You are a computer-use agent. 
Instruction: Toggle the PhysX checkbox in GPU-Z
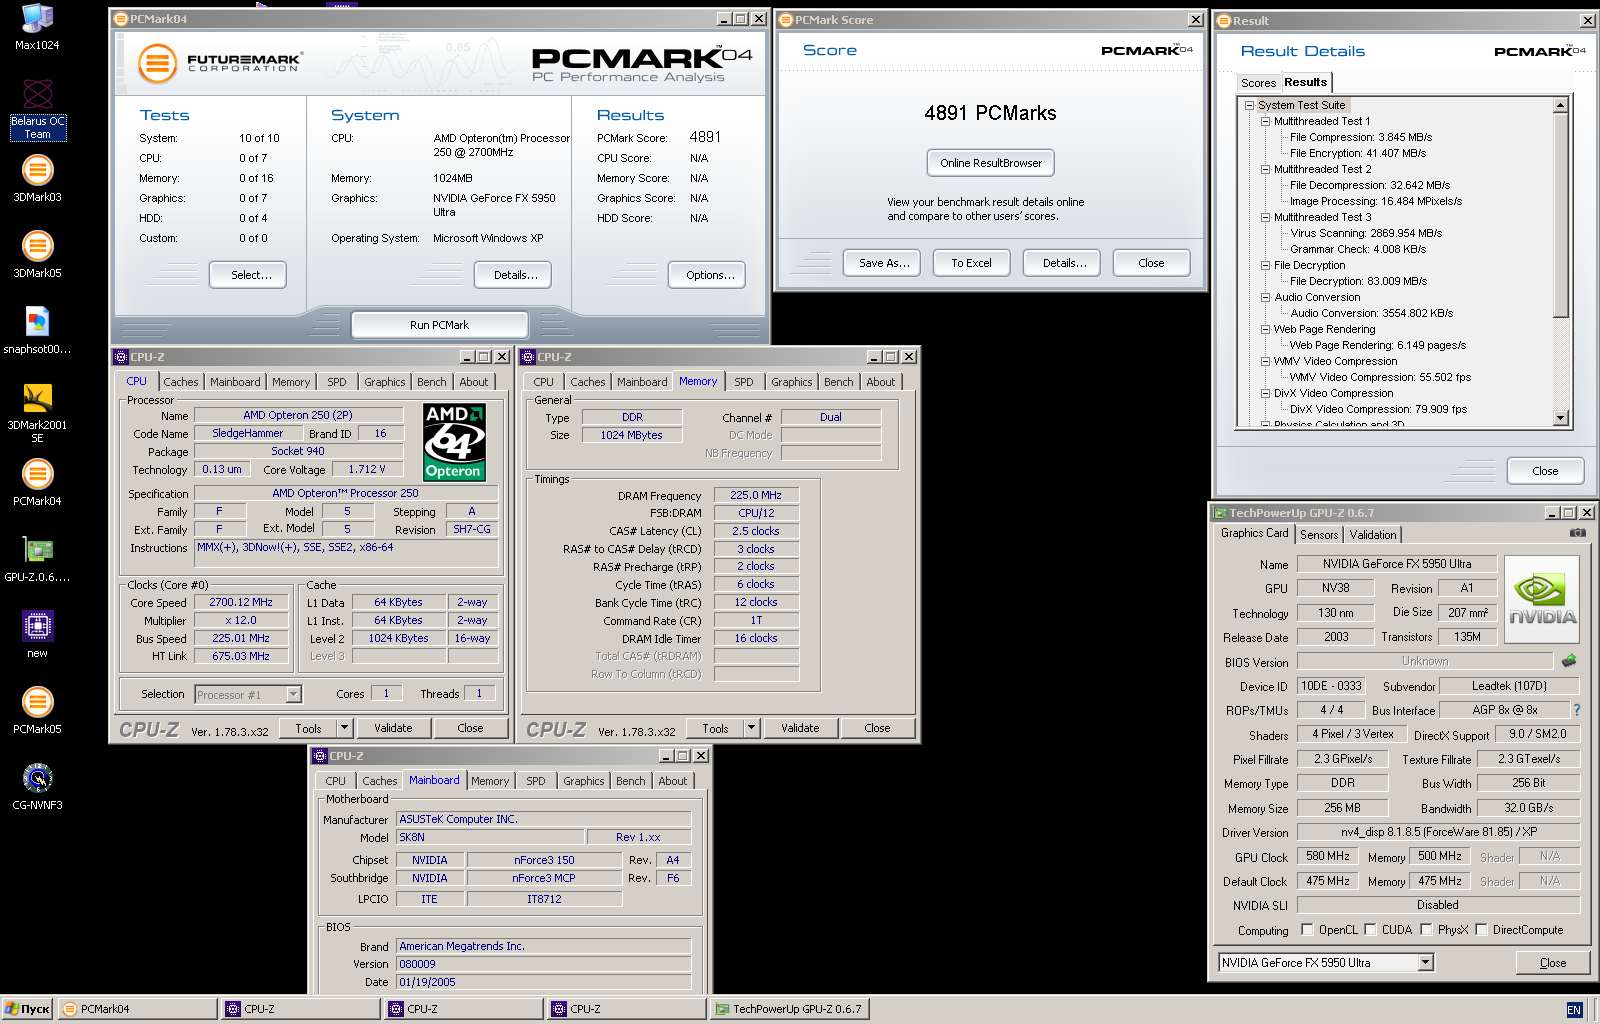[x=1426, y=929]
